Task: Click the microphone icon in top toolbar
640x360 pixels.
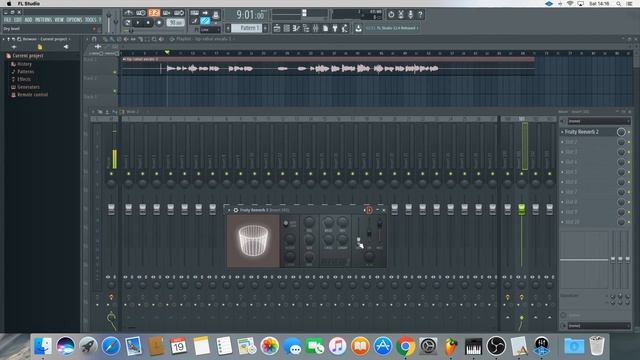Action: pos(411,15)
